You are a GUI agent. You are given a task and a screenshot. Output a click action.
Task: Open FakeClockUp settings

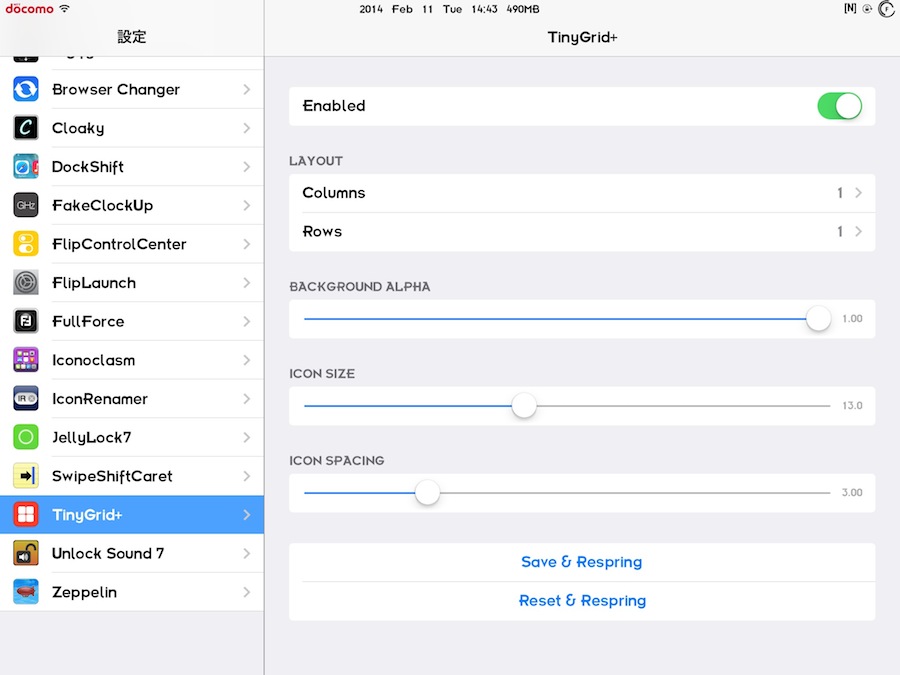coord(132,205)
